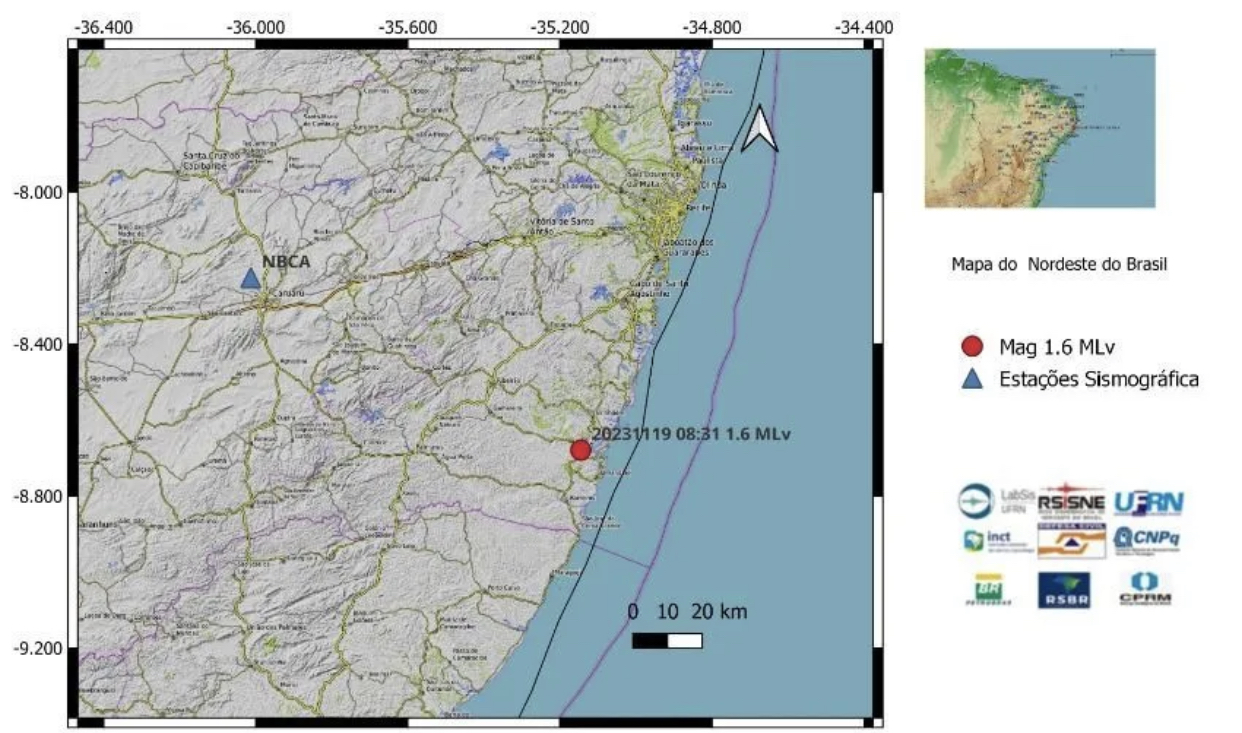This screenshot has width=1242, height=733.
Task: Click the "Mapa do Nordeste do Brasil" caption
Action: pos(1059,265)
